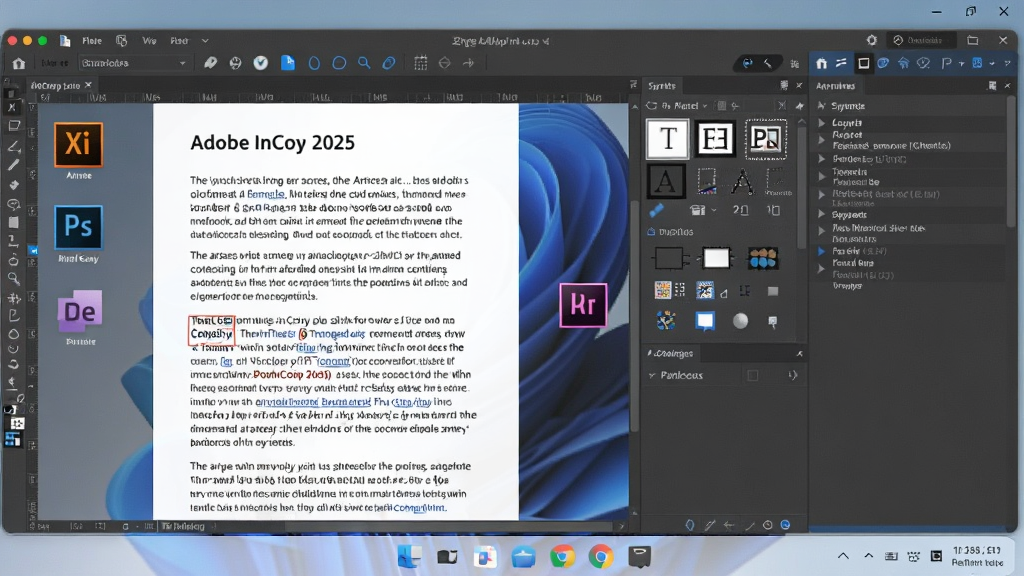This screenshot has width=1024, height=576.
Task: Click the blue dots swatch group icon
Action: click(762, 259)
